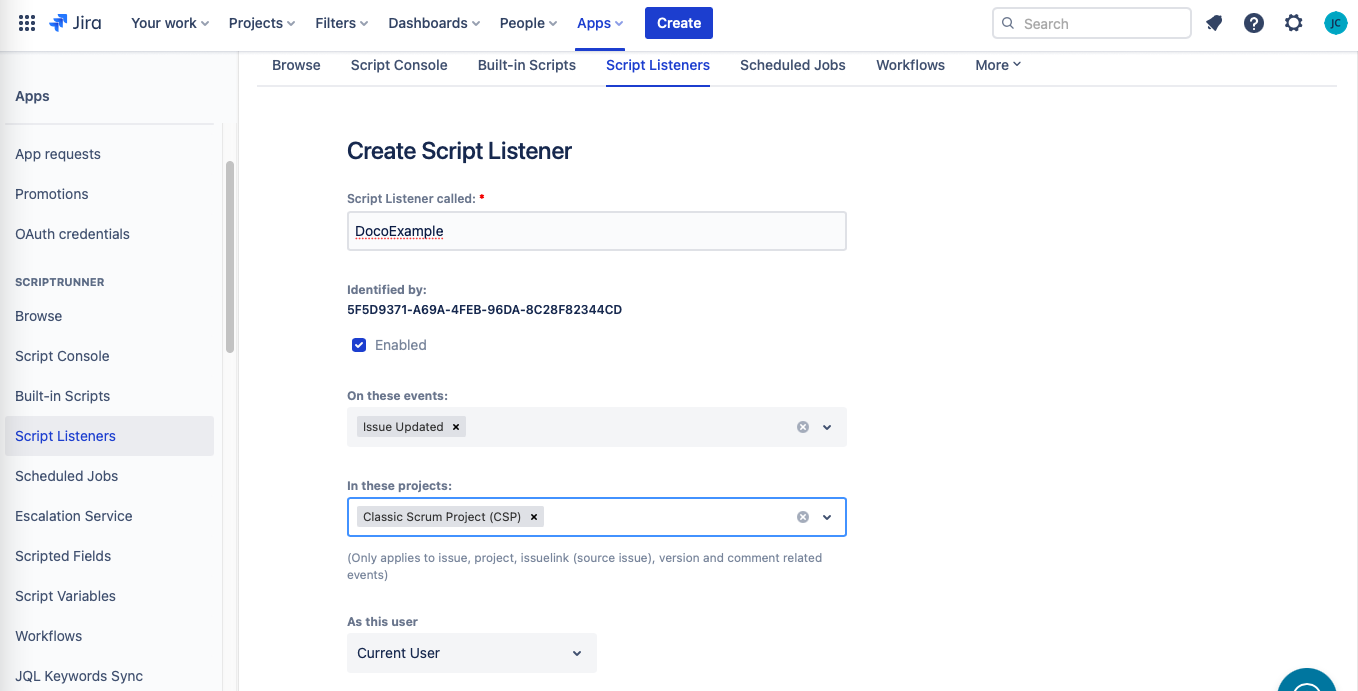Click the blue Create button

click(678, 23)
